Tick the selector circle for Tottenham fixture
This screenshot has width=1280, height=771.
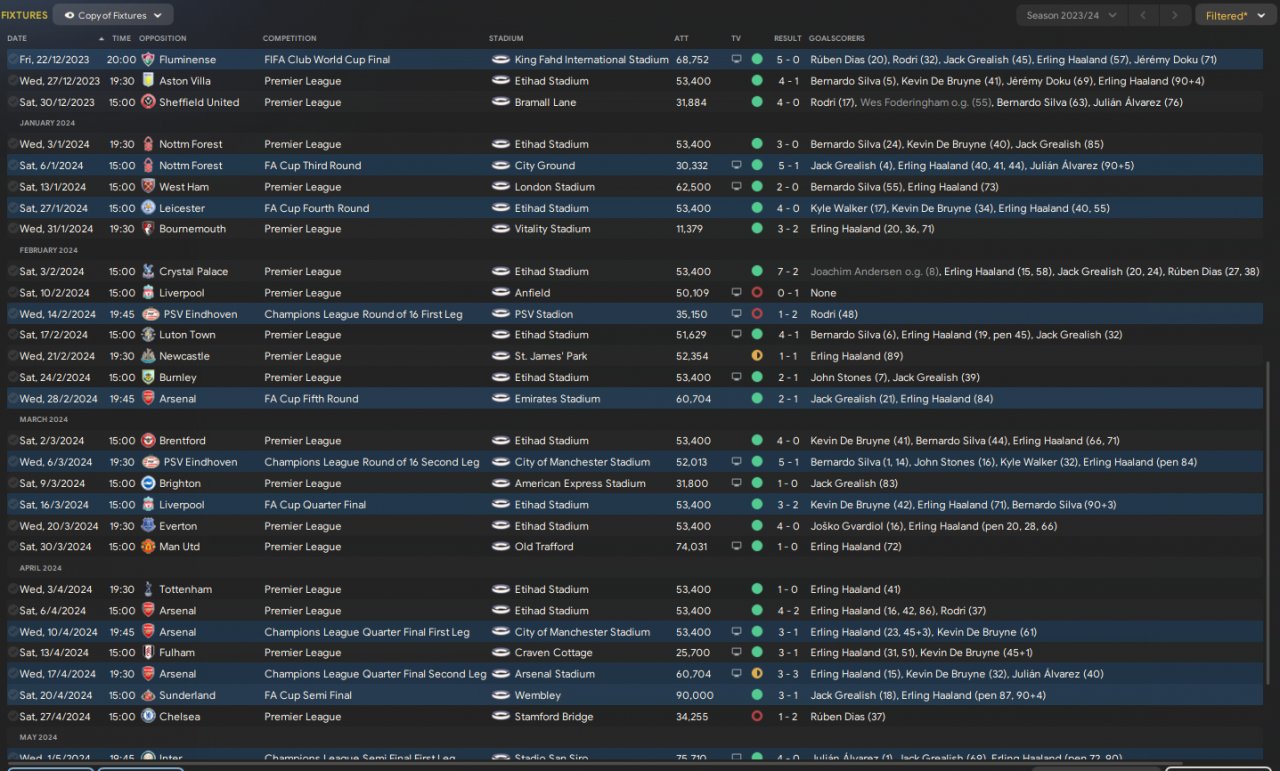click(13, 590)
